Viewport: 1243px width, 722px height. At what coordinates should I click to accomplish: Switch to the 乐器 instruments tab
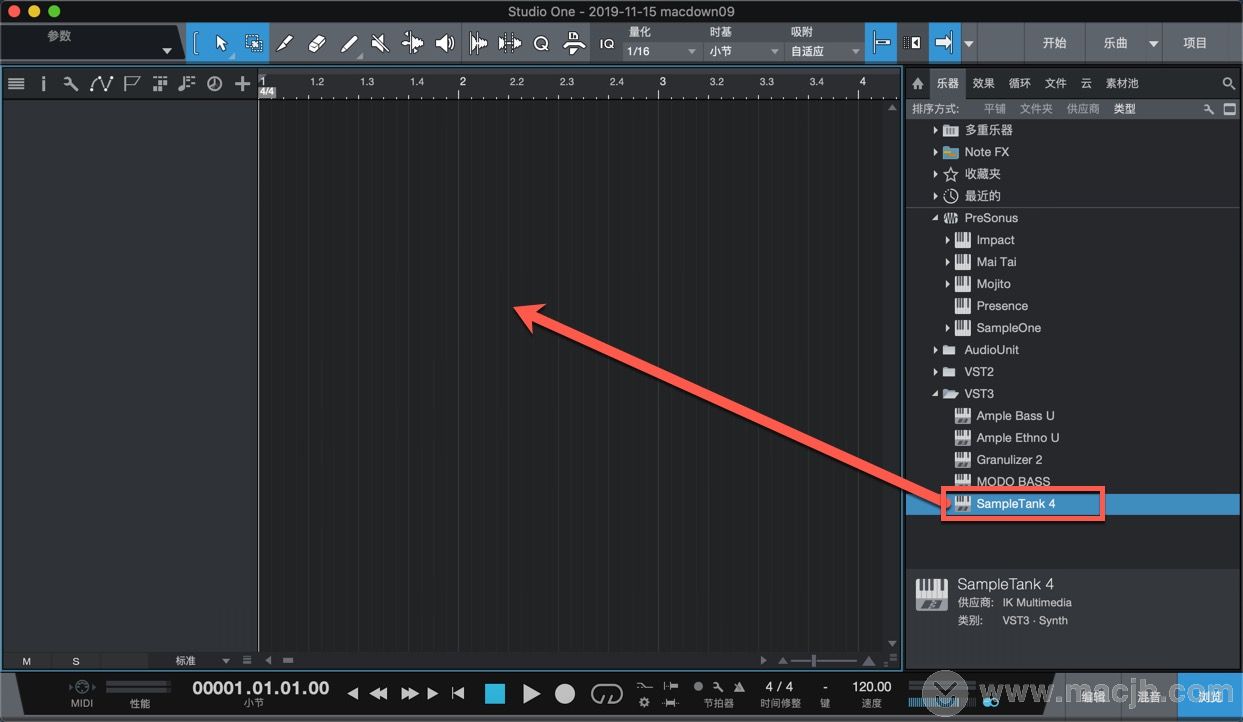coord(947,84)
